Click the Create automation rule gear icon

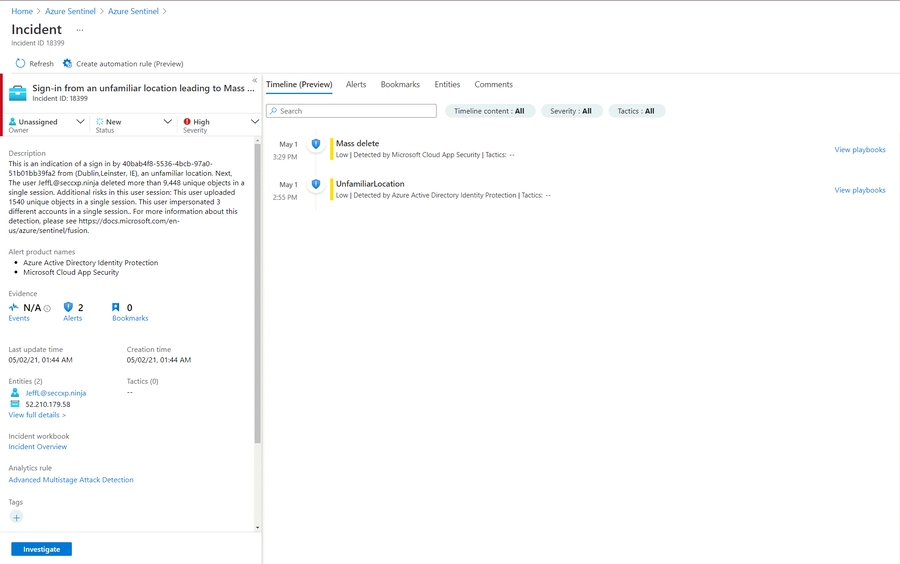pyautogui.click(x=67, y=64)
